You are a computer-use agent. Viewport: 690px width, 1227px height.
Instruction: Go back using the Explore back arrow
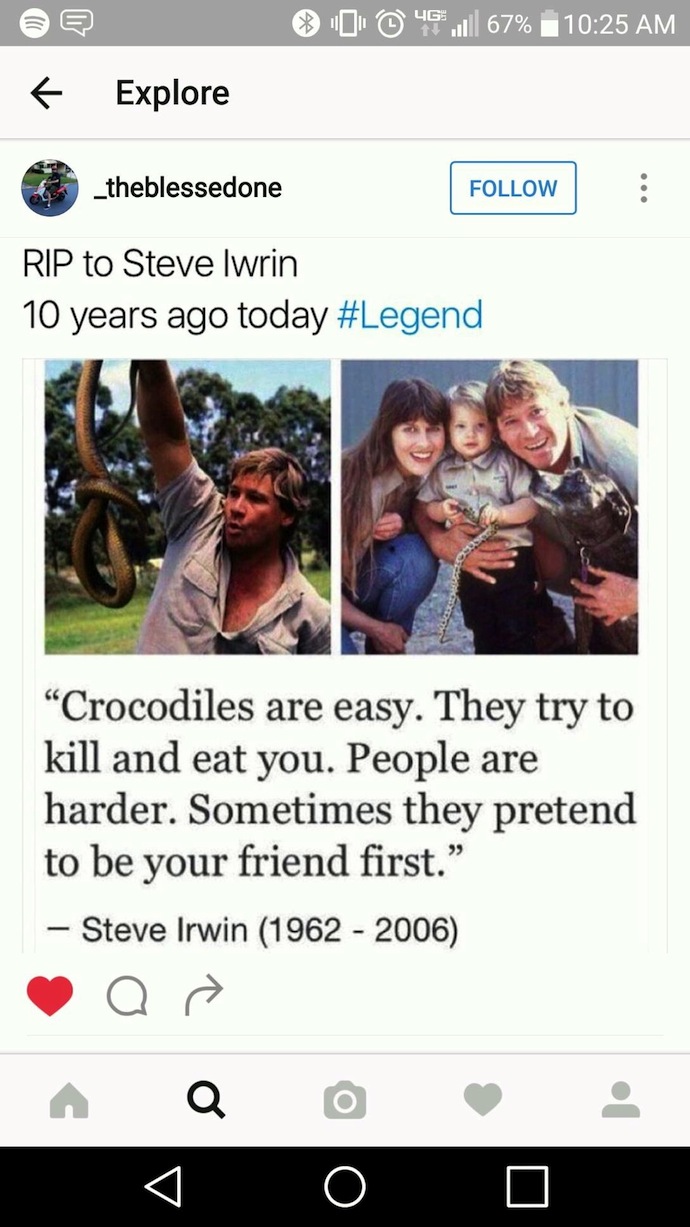click(x=46, y=93)
